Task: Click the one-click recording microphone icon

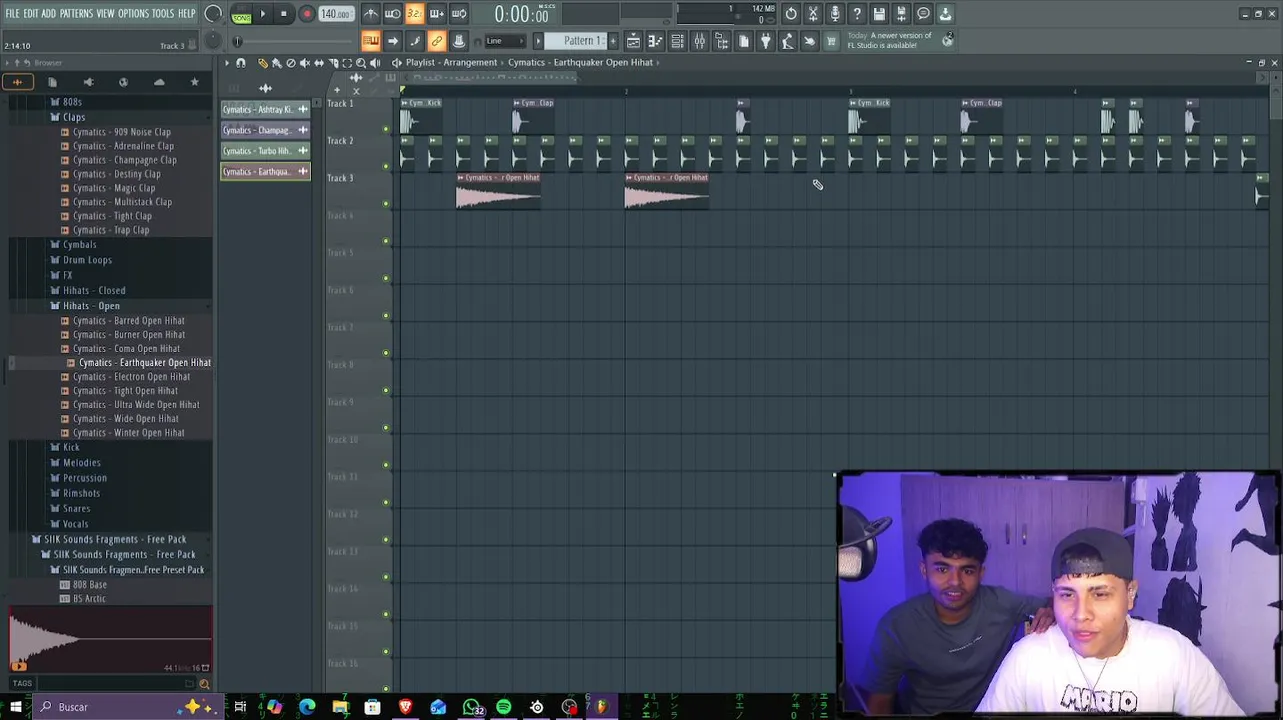Action: (835, 14)
